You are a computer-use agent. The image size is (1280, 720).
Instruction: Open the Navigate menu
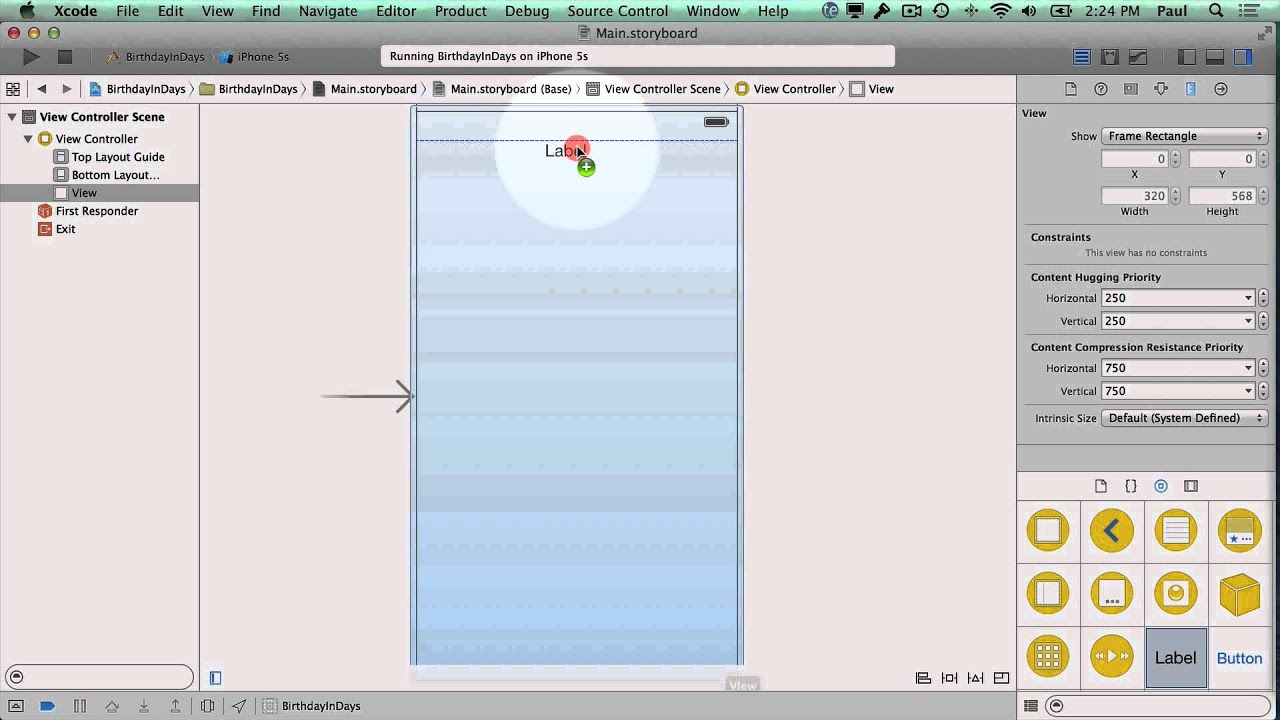(328, 11)
